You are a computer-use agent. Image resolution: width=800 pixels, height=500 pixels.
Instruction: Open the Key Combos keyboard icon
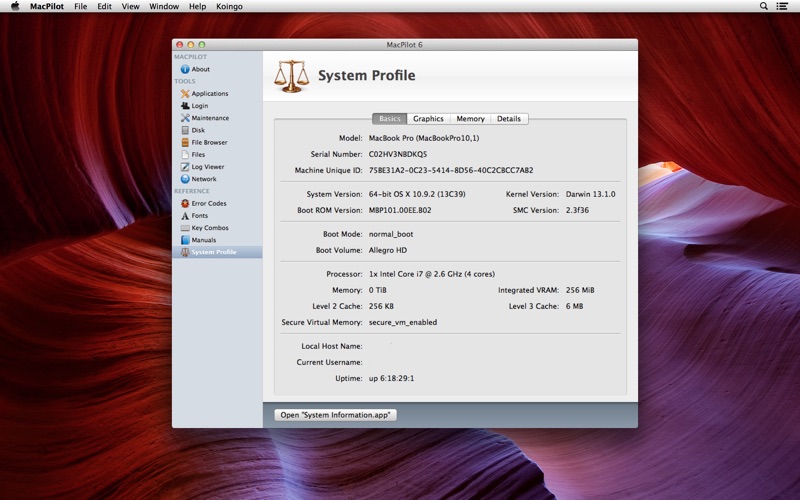[x=185, y=228]
